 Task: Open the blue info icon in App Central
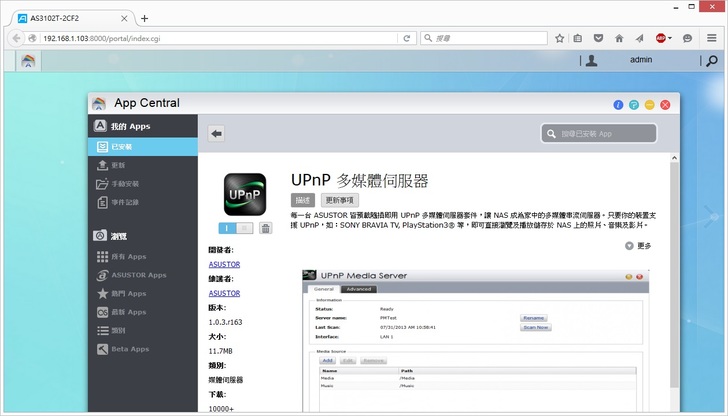tap(618, 104)
